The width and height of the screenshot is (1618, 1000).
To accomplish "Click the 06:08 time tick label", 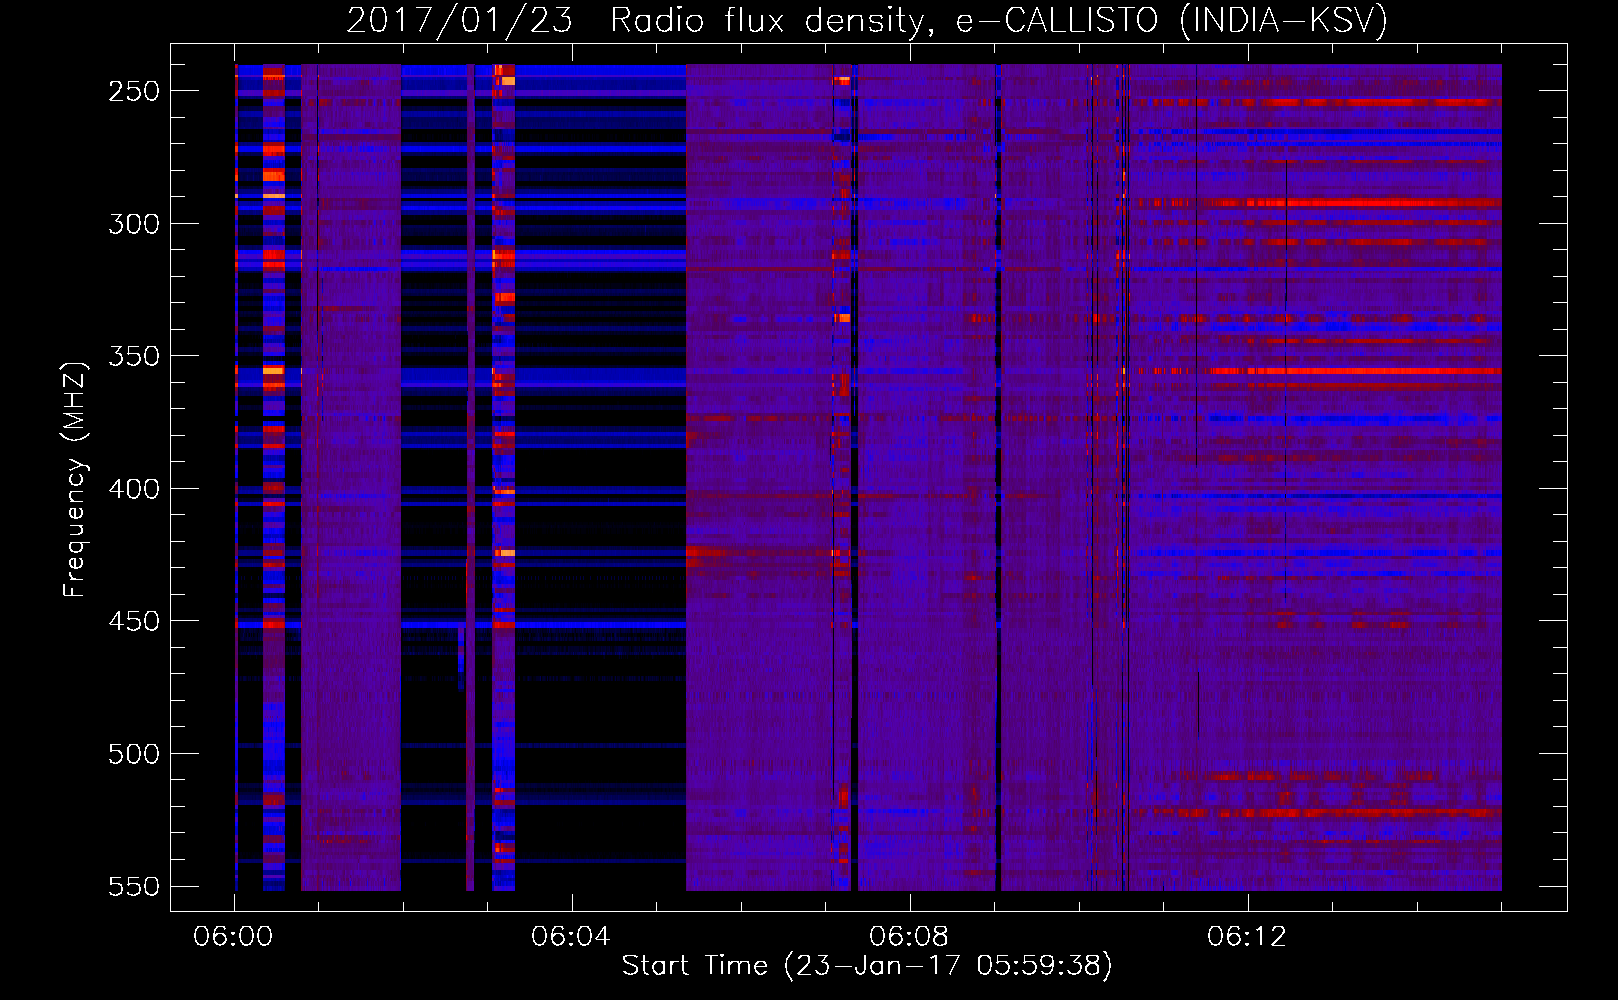I will point(909,937).
